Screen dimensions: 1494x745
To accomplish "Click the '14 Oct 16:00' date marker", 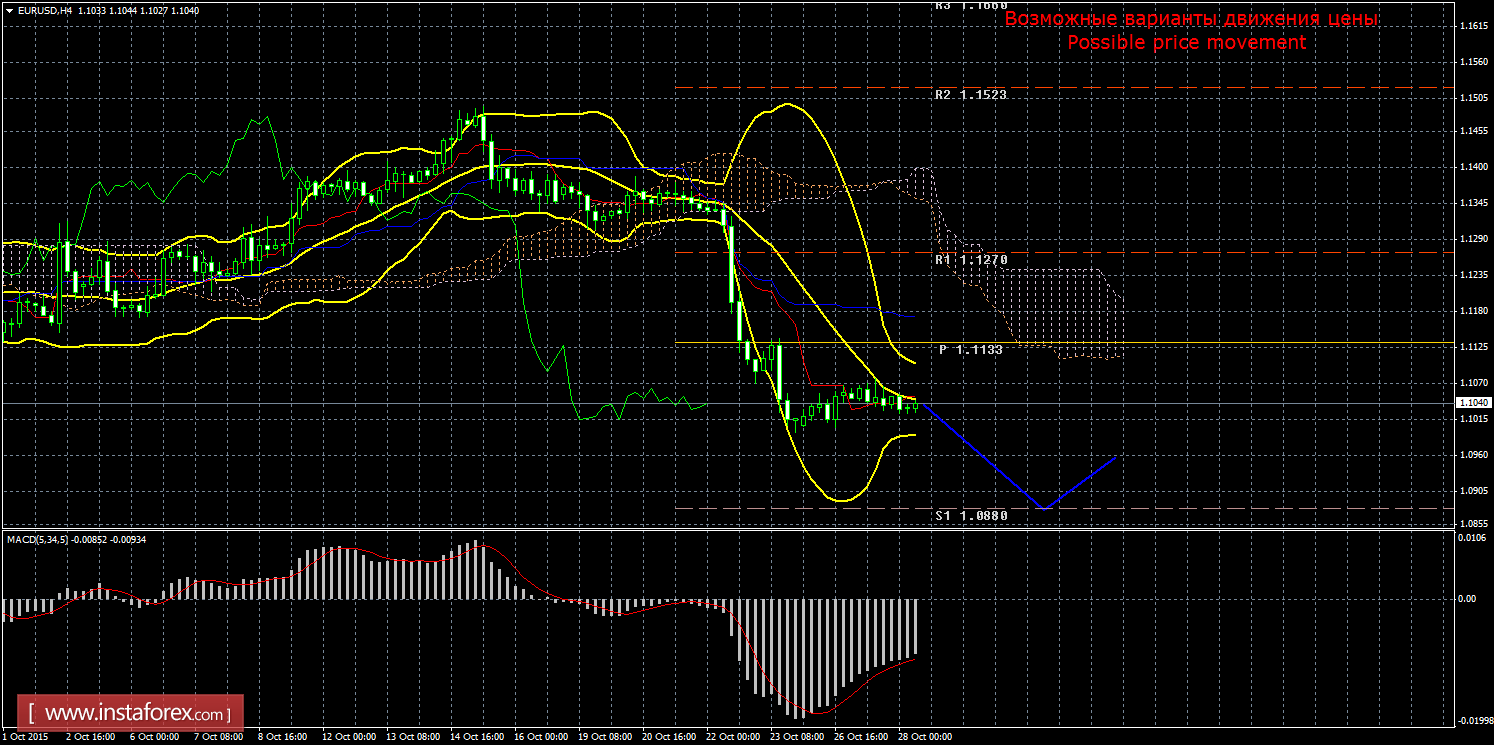I will pos(475,737).
